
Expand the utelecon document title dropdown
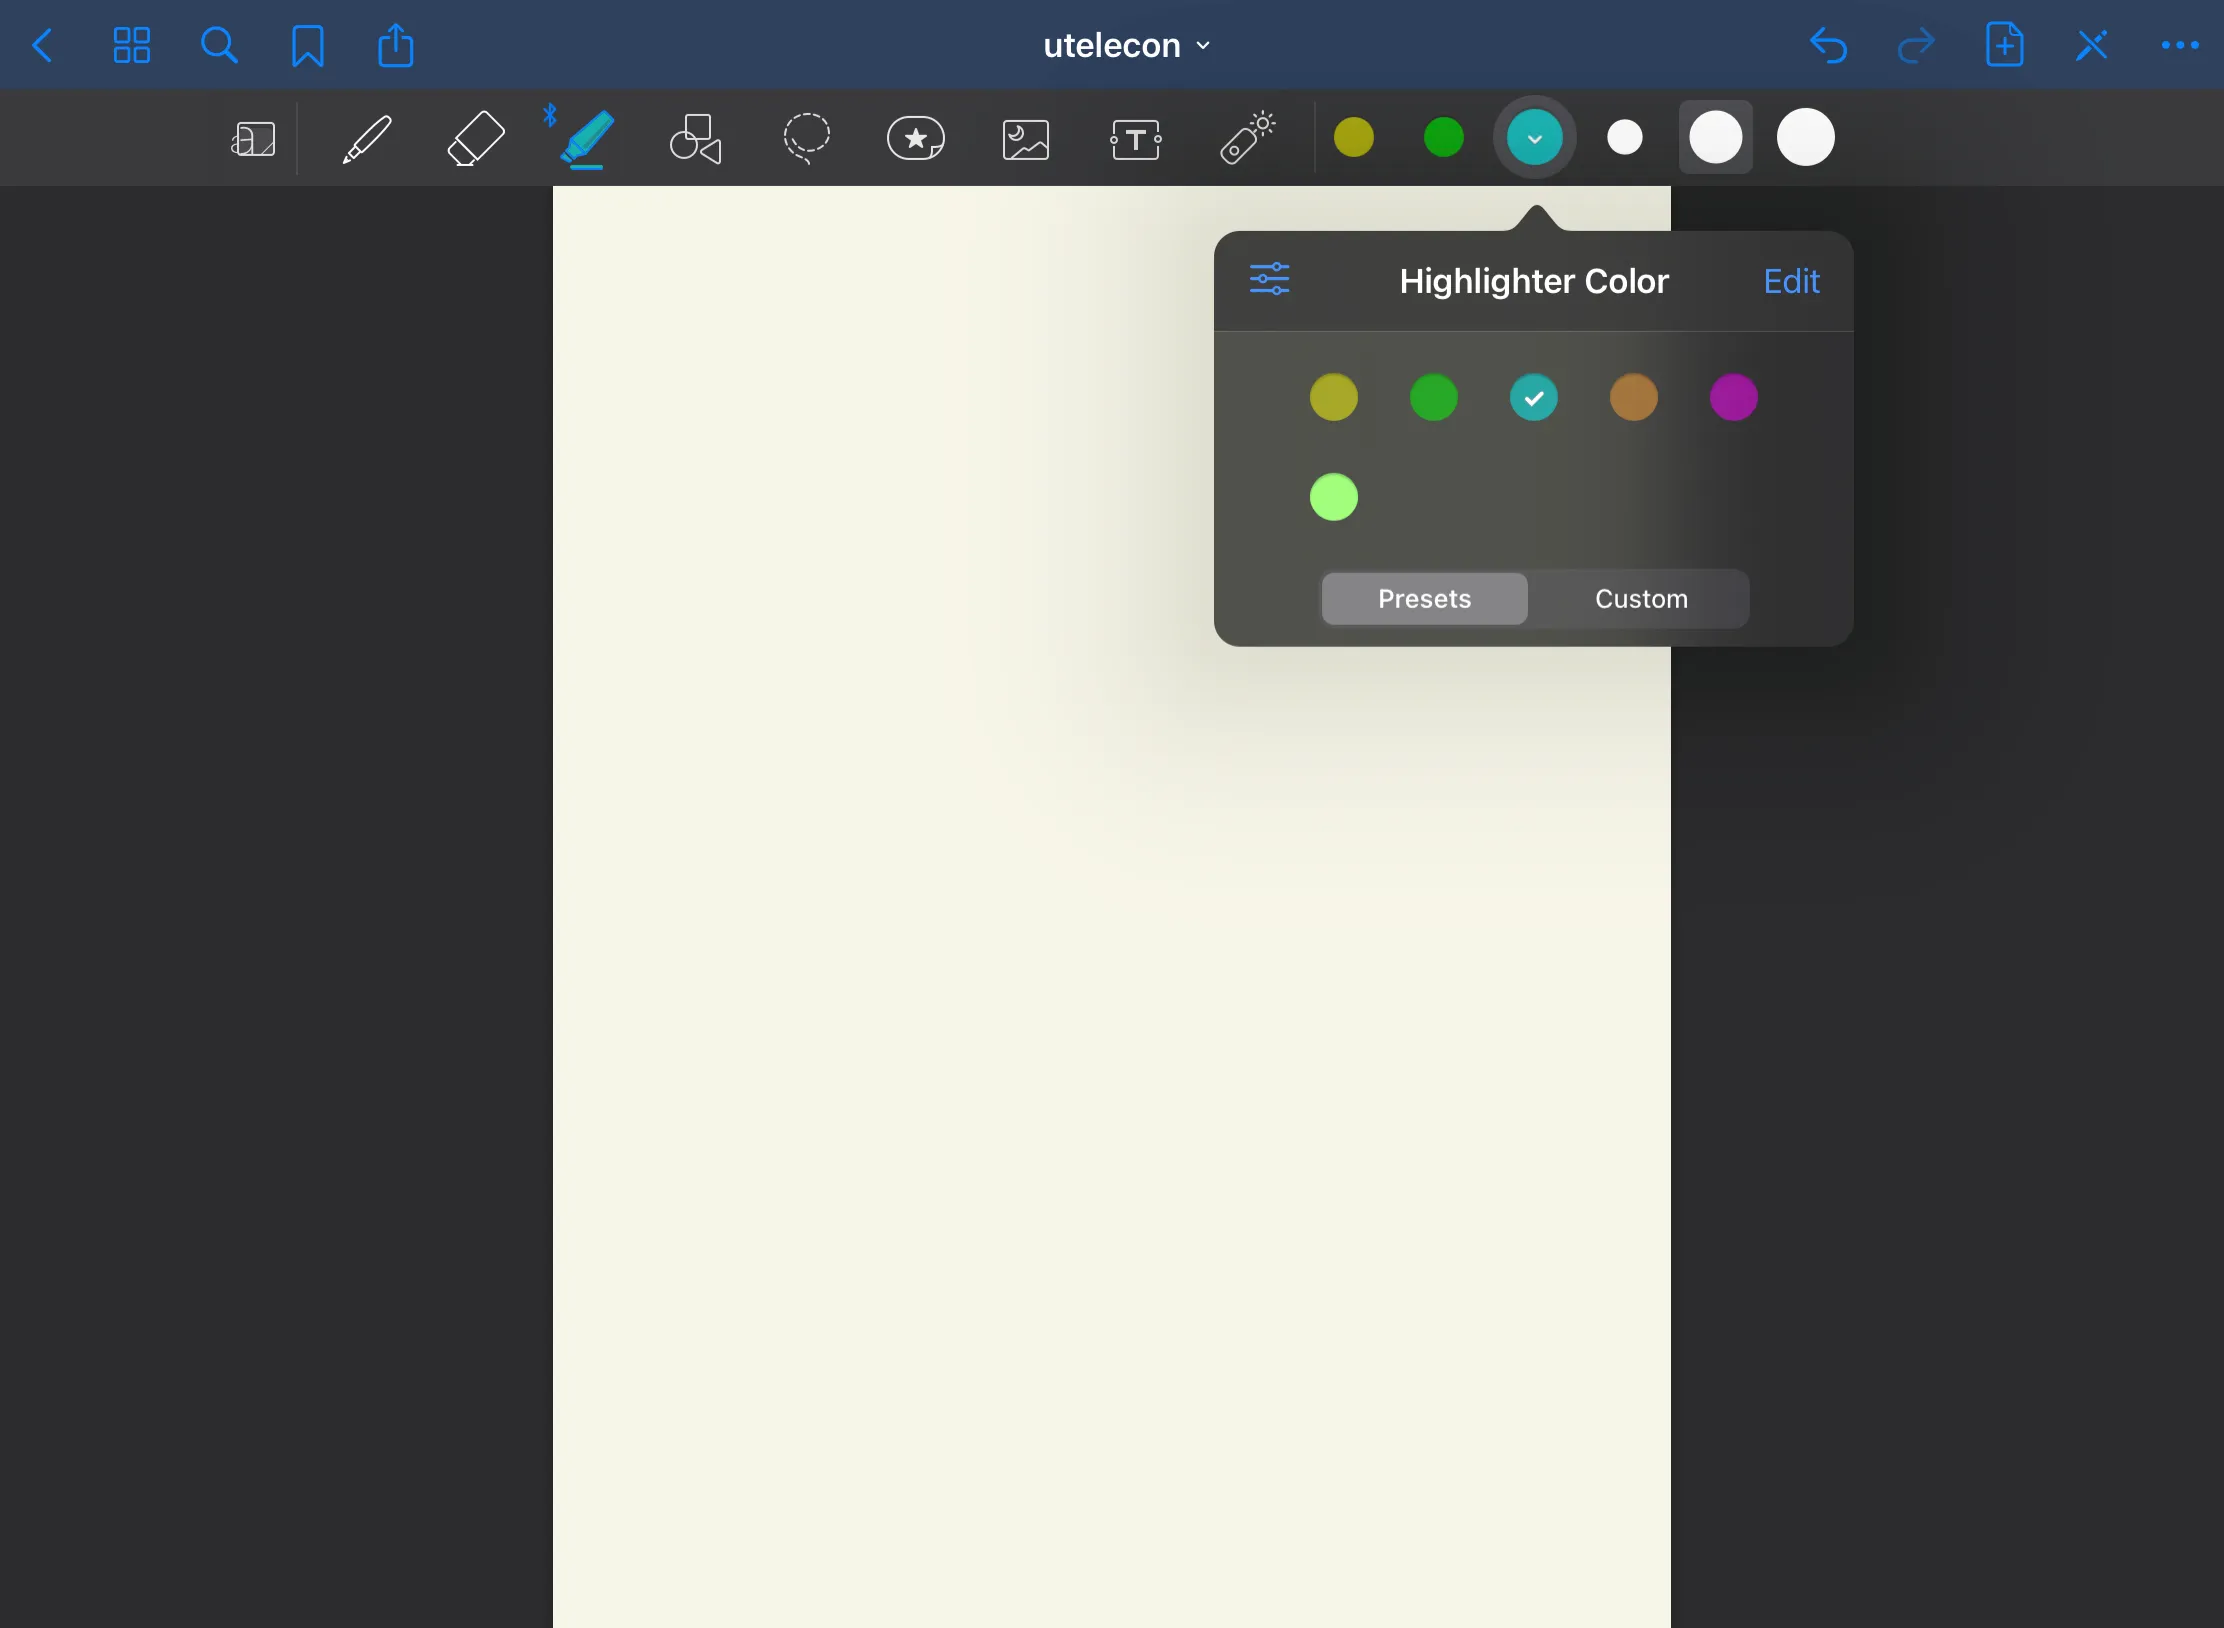(1126, 46)
